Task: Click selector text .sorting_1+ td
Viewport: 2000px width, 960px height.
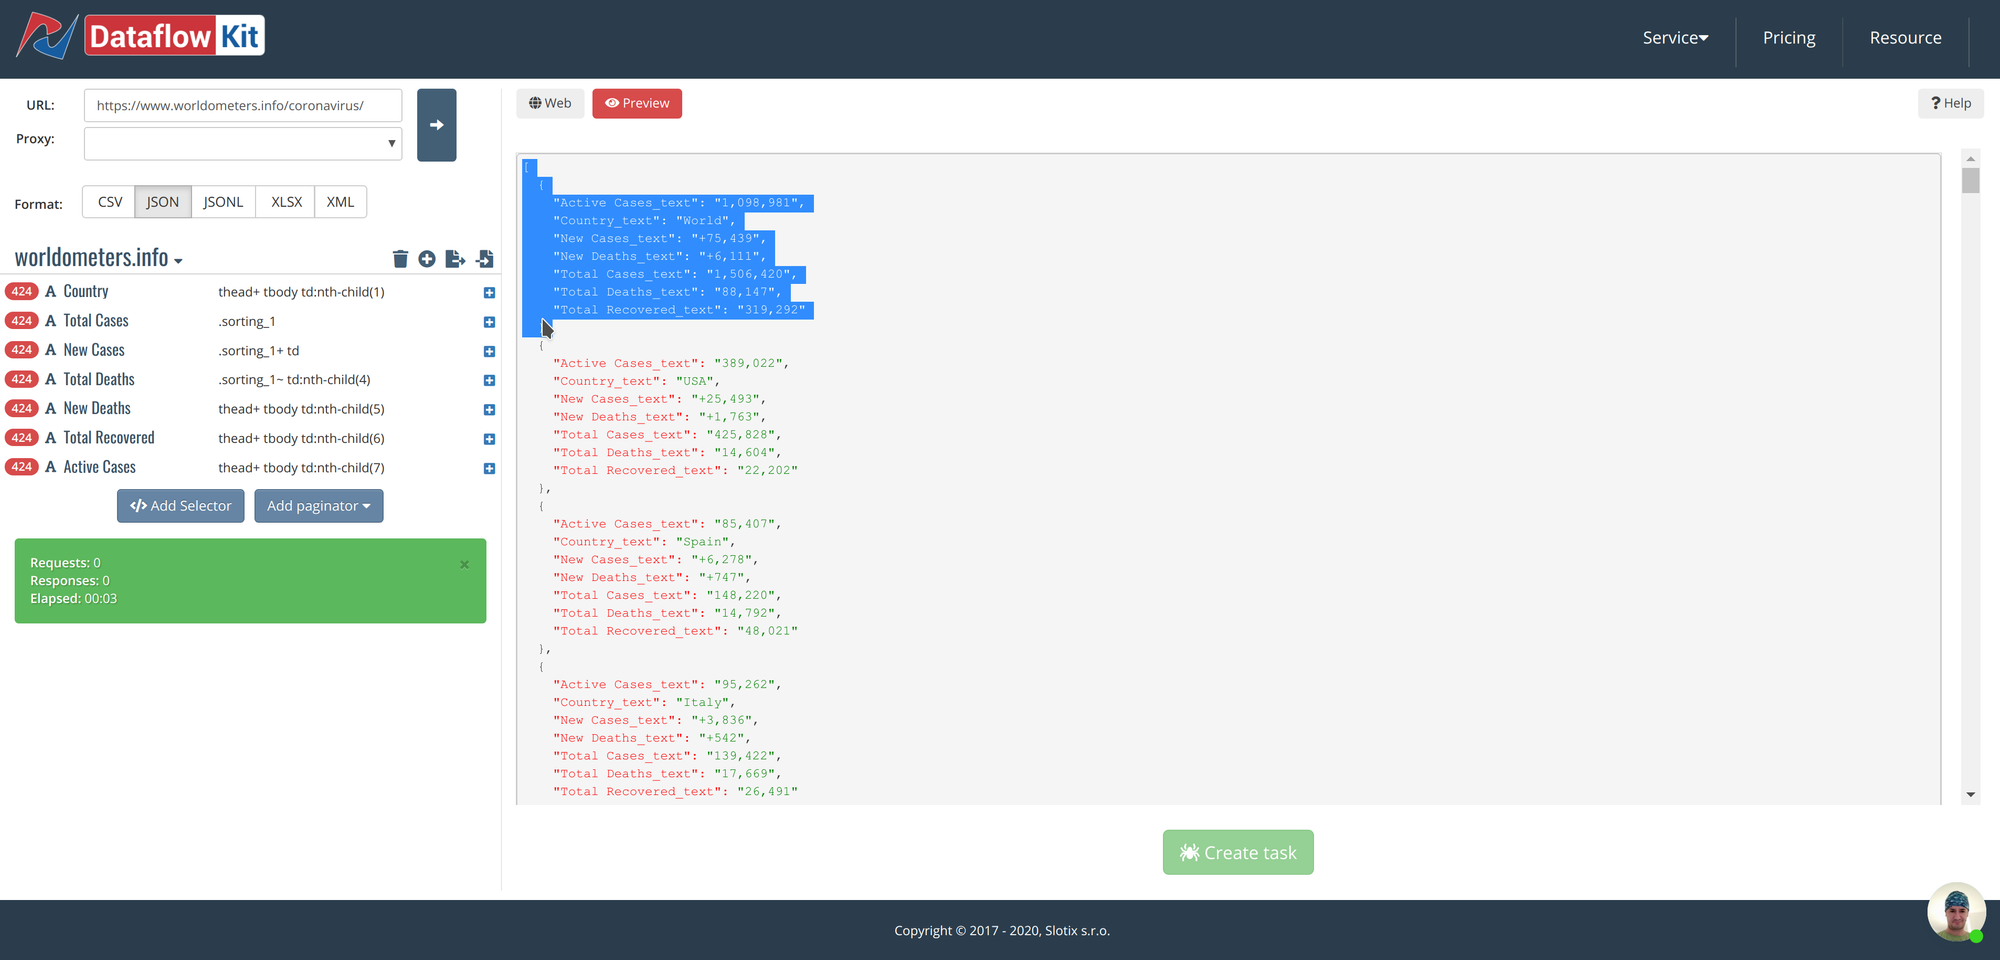Action: click(x=259, y=351)
